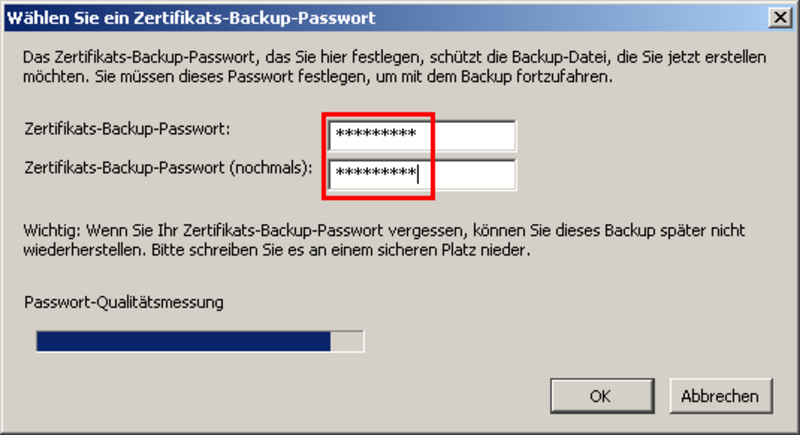The width and height of the screenshot is (800, 435).
Task: Click empty title bar area left of X
Action: 600,17
